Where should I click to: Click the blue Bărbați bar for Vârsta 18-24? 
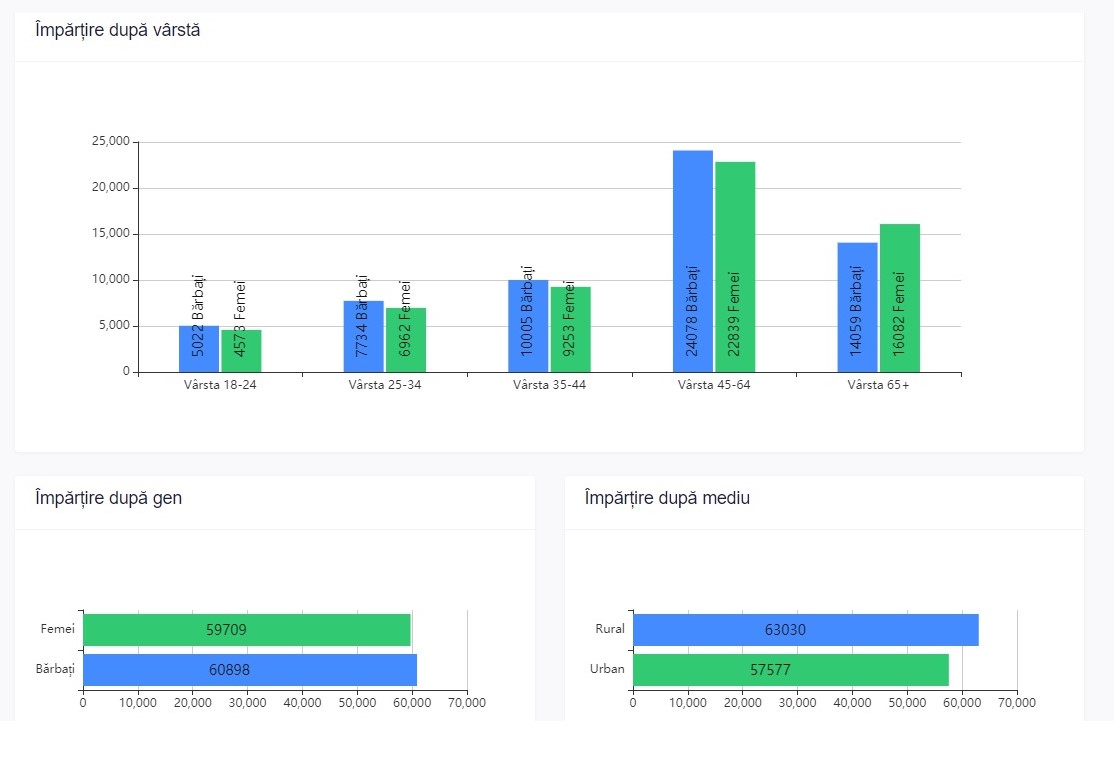tap(199, 349)
